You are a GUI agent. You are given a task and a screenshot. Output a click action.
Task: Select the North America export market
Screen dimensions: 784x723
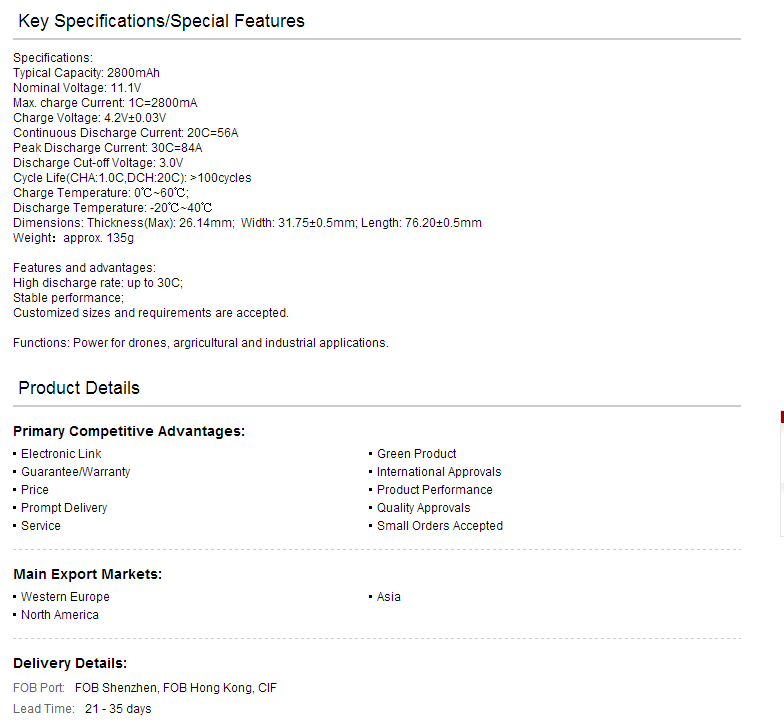[x=60, y=614]
